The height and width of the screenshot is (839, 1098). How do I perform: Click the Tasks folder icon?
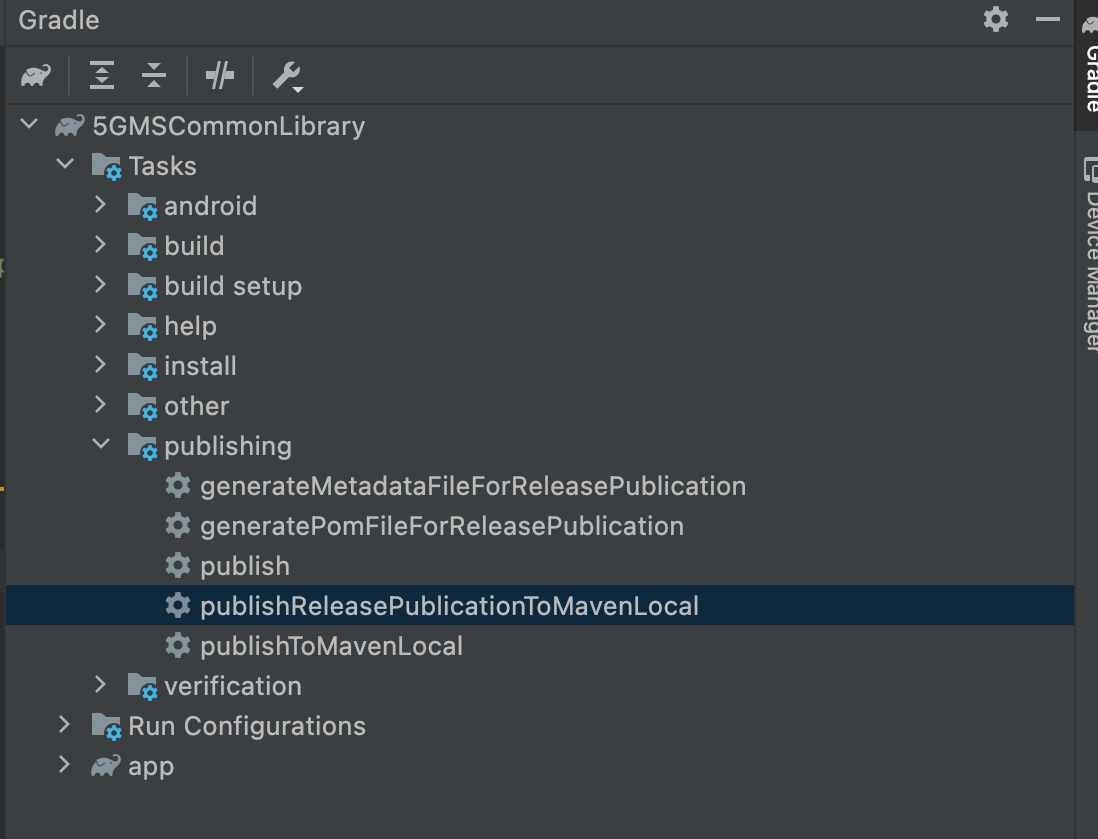click(x=106, y=165)
